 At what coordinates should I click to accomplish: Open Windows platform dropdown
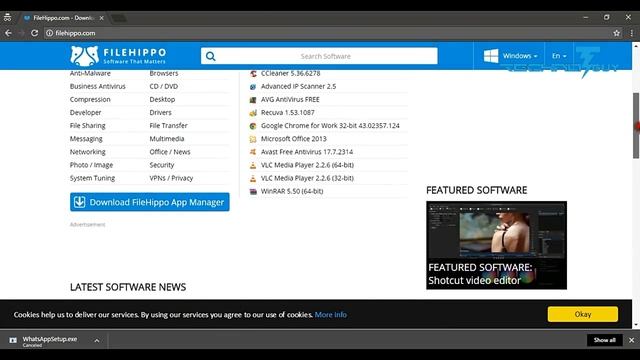[x=520, y=56]
